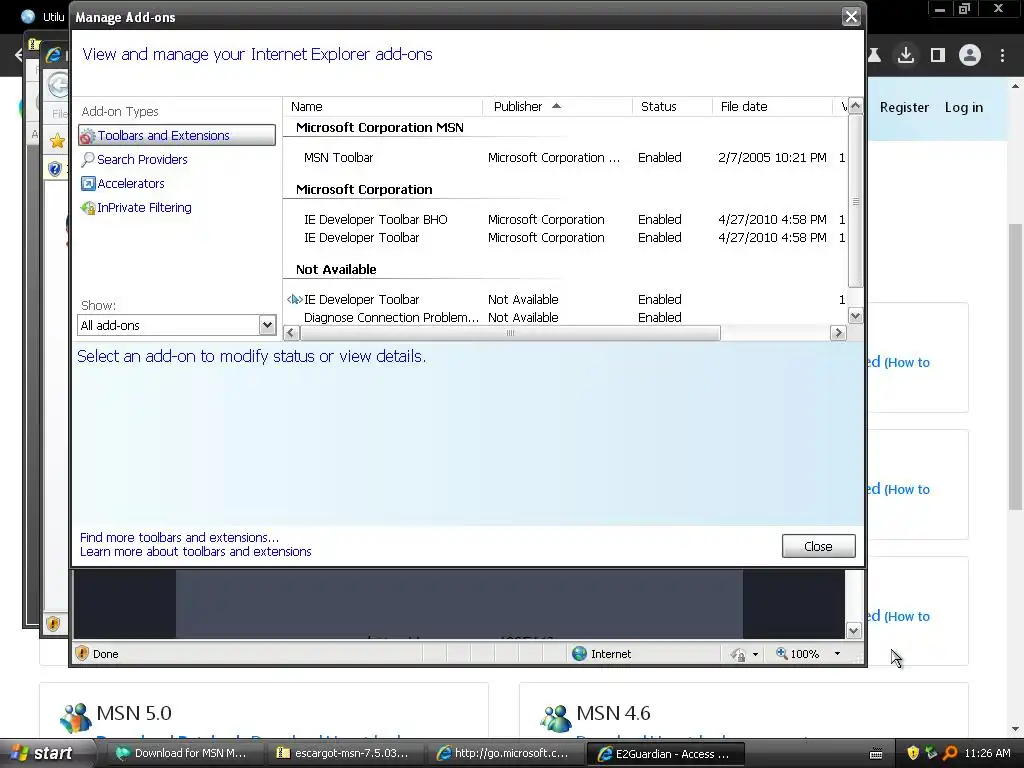Click the tray security shield icon
This screenshot has height=768, width=1024.
pos(913,753)
